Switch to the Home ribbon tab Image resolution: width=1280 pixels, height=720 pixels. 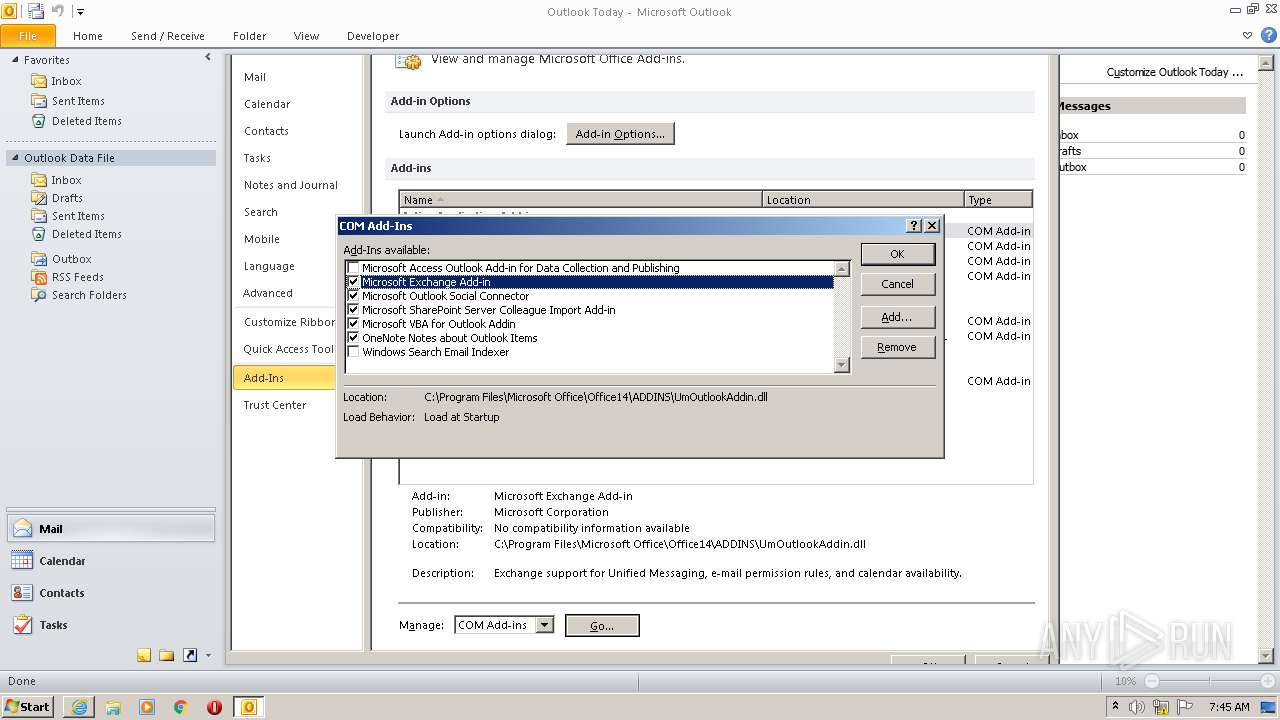(x=88, y=36)
